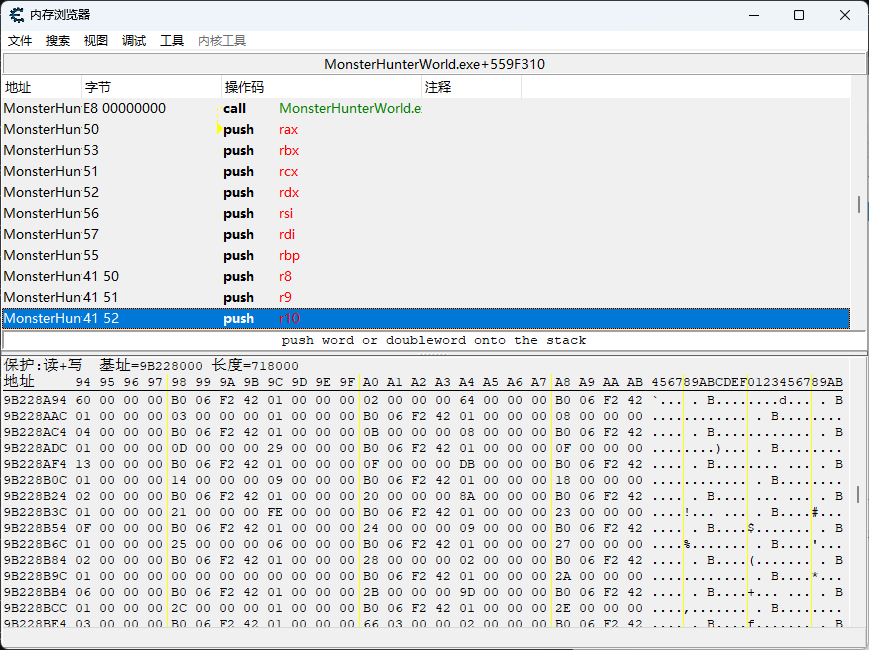The width and height of the screenshot is (869, 650).
Task: Open the 文件 menu
Action: pyautogui.click(x=20, y=41)
